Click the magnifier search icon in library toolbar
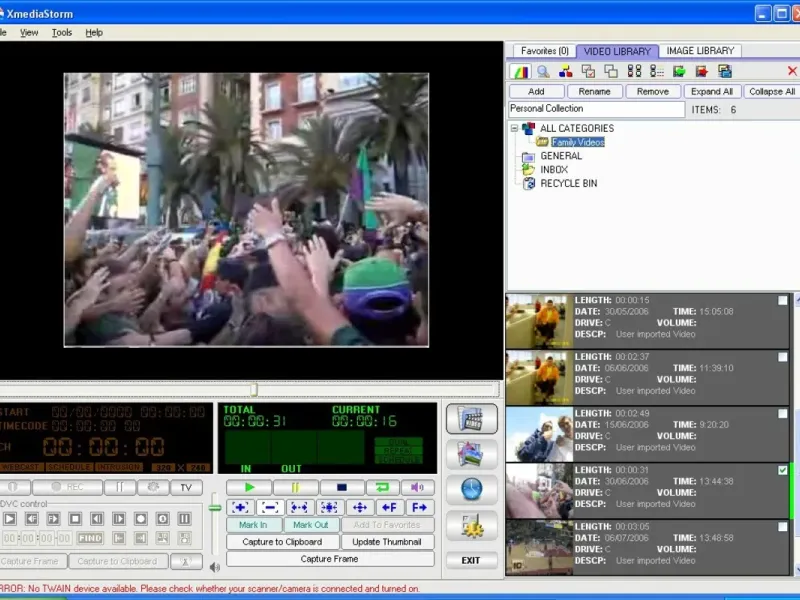800x600 pixels. [543, 71]
